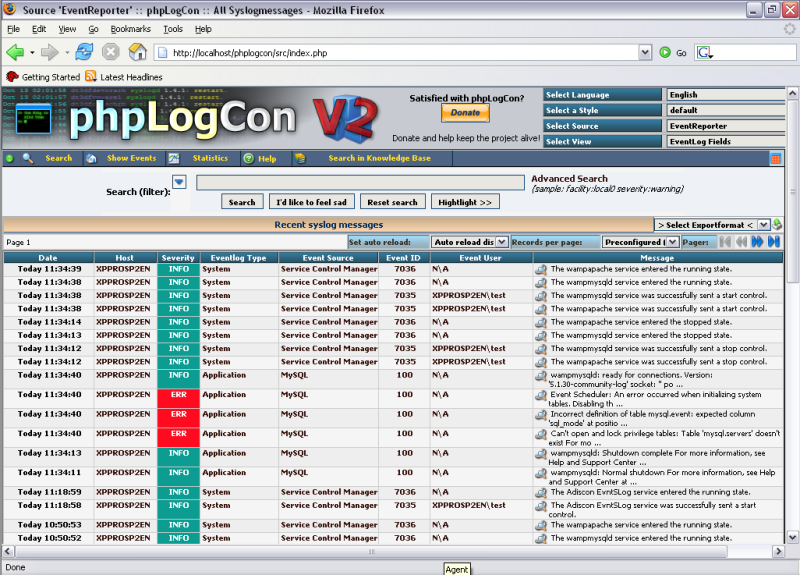
Task: Click detail icon for Shutdown complete message
Action: pos(541,454)
